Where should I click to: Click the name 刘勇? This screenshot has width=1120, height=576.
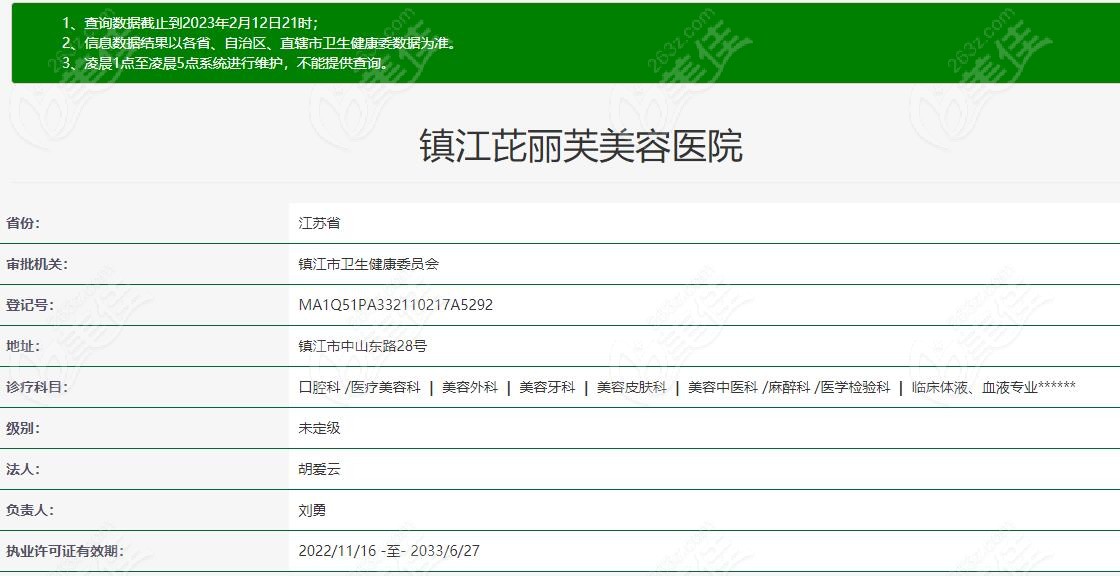coord(312,510)
